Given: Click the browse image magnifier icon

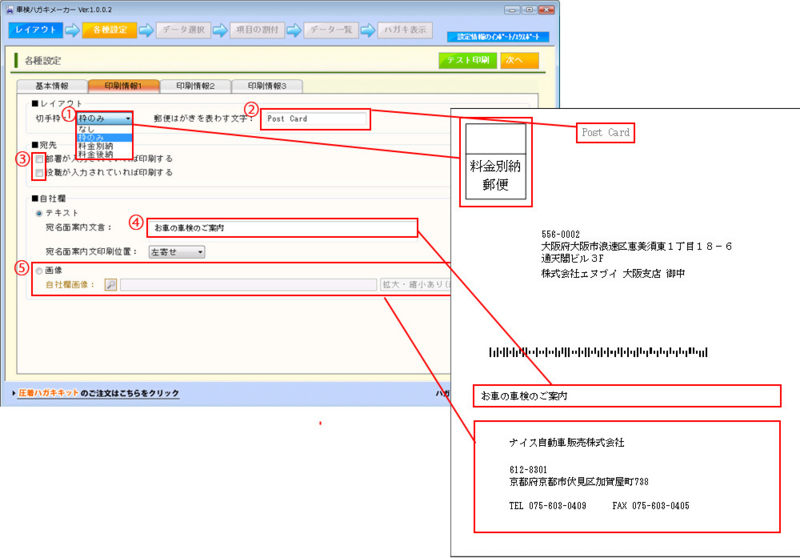Looking at the screenshot, I should 111,285.
